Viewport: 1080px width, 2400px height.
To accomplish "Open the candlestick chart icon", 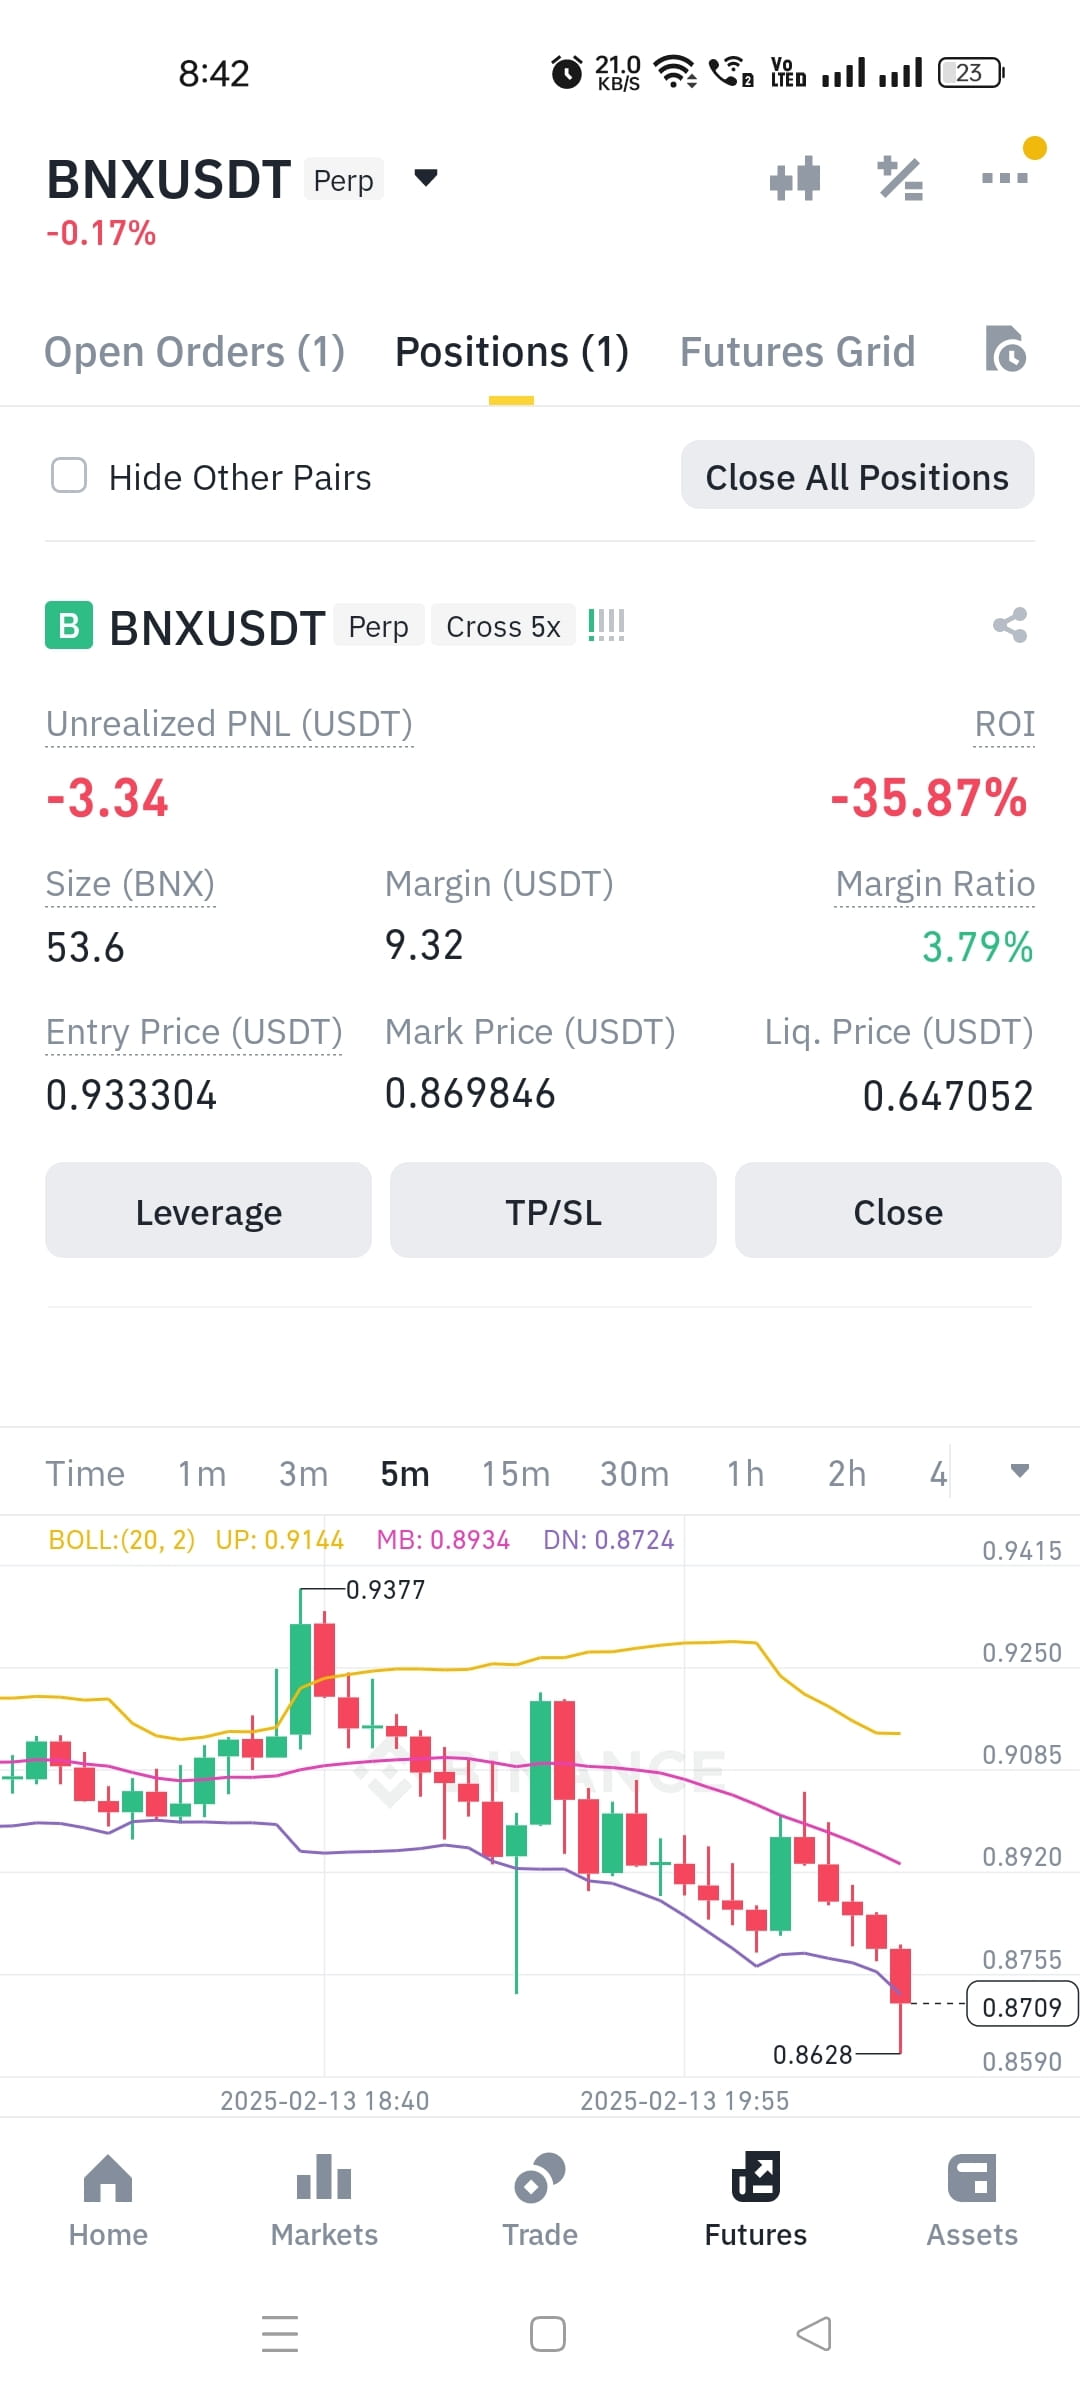I will pyautogui.click(x=795, y=179).
